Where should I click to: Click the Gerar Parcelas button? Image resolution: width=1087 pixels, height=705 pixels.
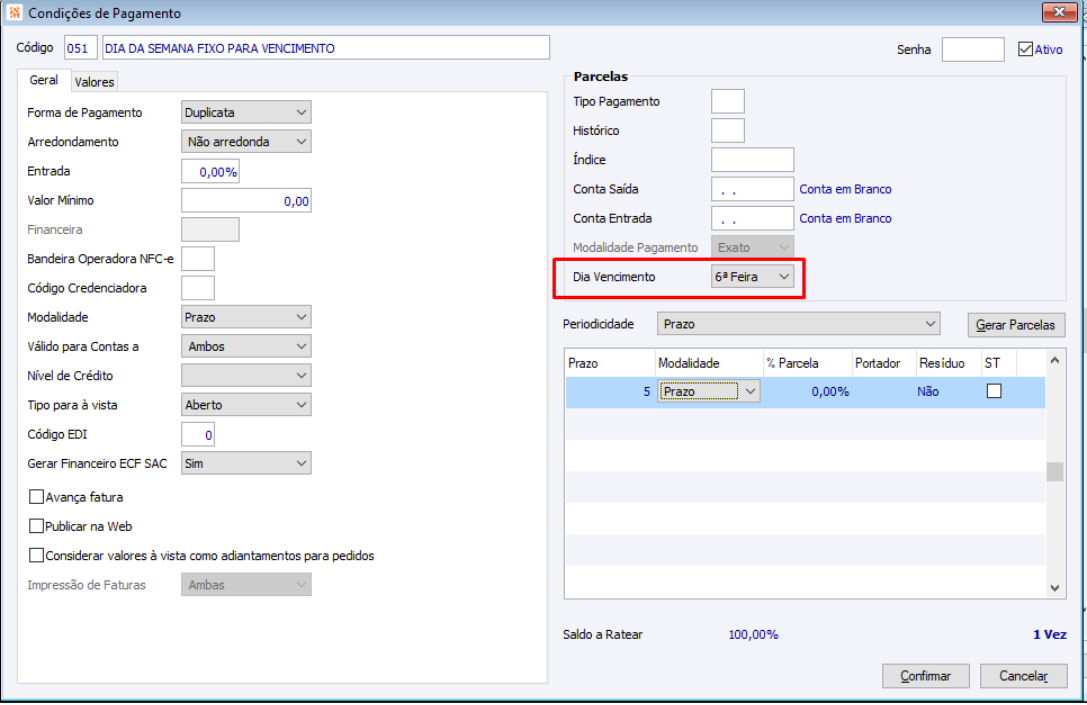point(1016,325)
